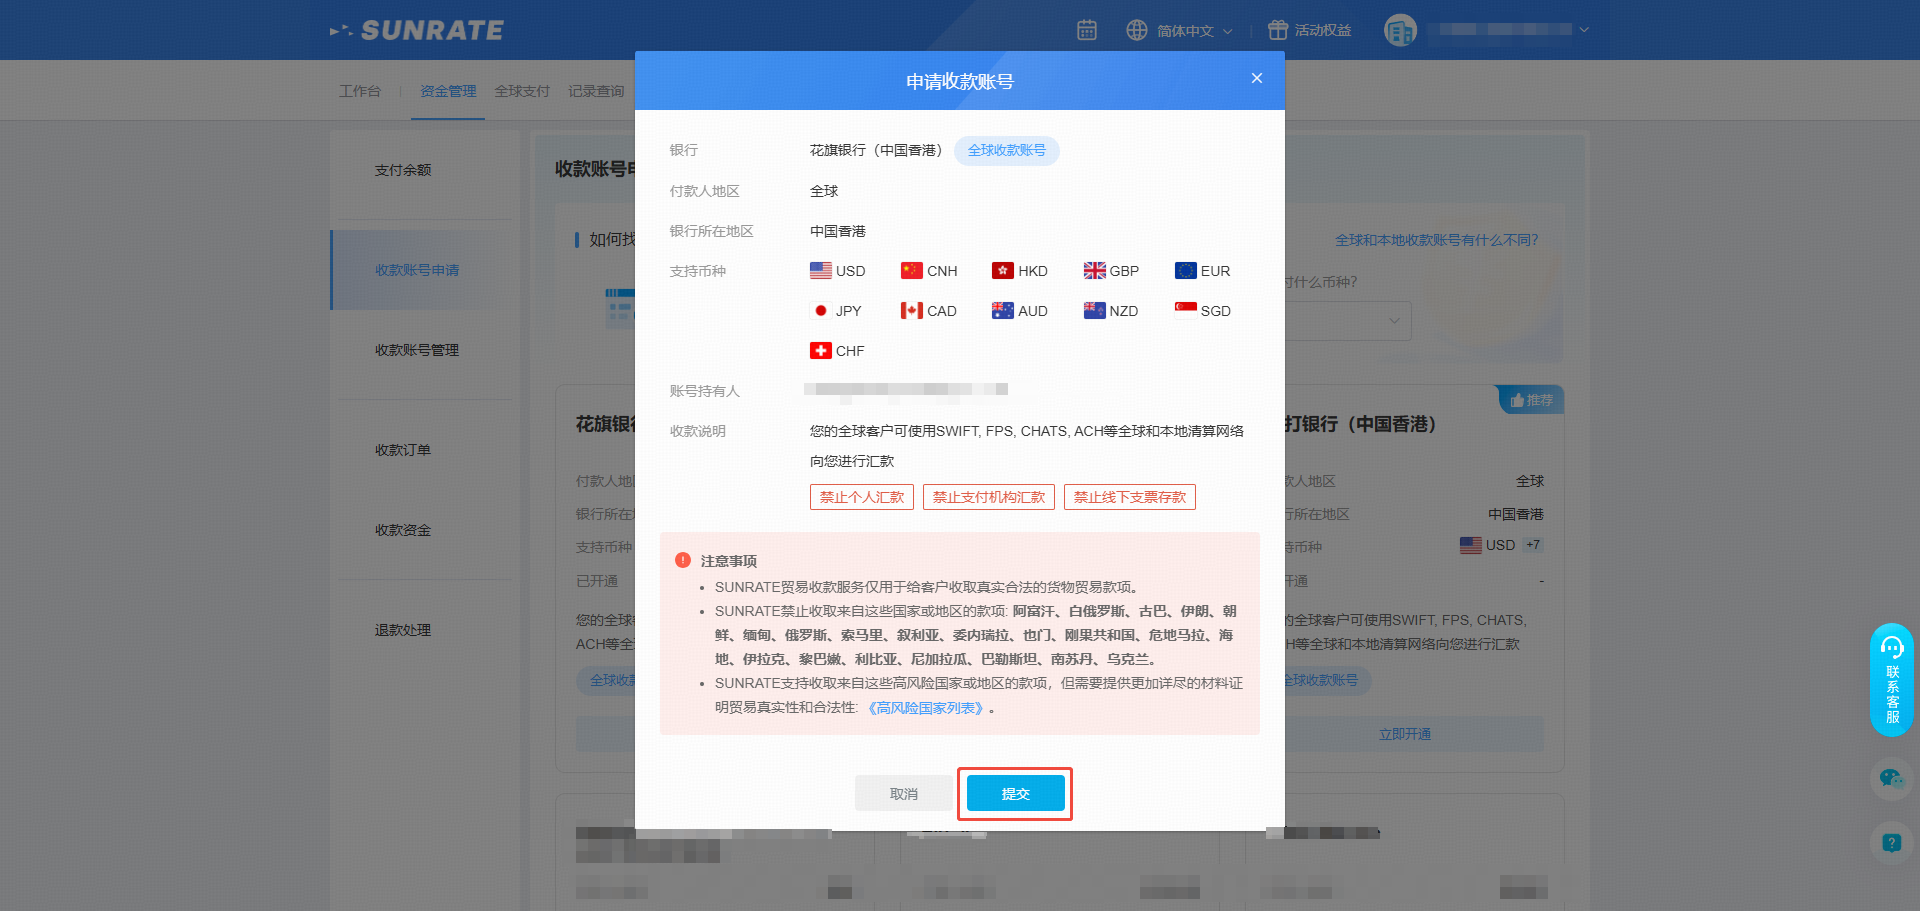The height and width of the screenshot is (911, 1920).
Task: Open the currency select dropdown behind dialog
Action: 1394,321
